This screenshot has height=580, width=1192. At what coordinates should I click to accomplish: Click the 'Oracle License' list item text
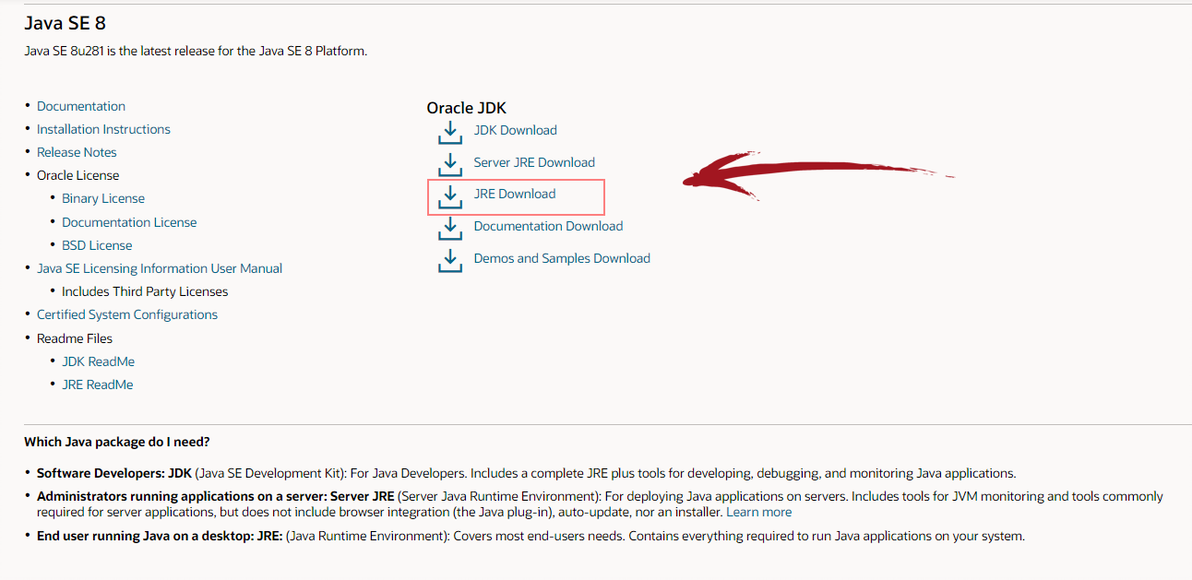point(78,176)
